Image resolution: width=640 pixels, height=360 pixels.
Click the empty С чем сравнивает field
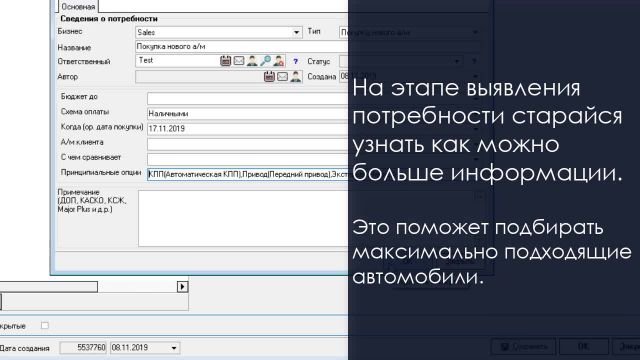pyautogui.click(x=248, y=159)
